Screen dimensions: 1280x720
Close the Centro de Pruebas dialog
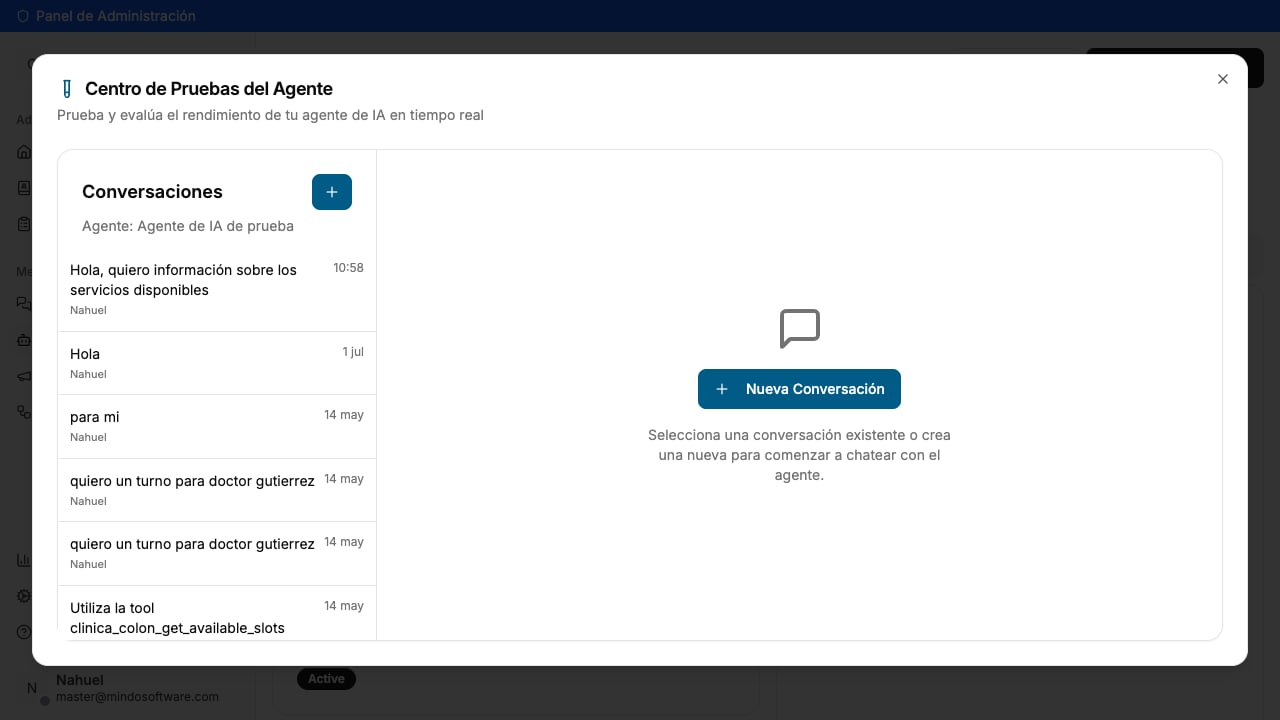pos(1222,79)
